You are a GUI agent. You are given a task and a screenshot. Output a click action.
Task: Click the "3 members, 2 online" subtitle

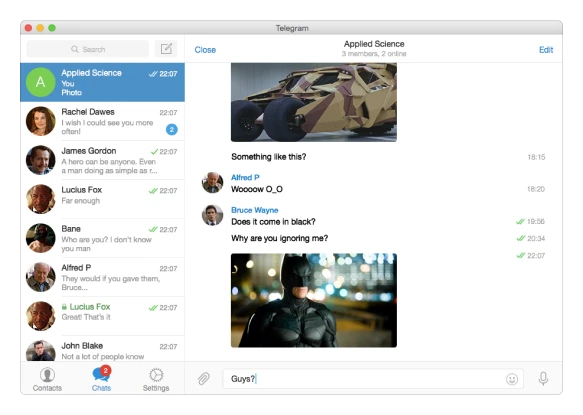(374, 54)
